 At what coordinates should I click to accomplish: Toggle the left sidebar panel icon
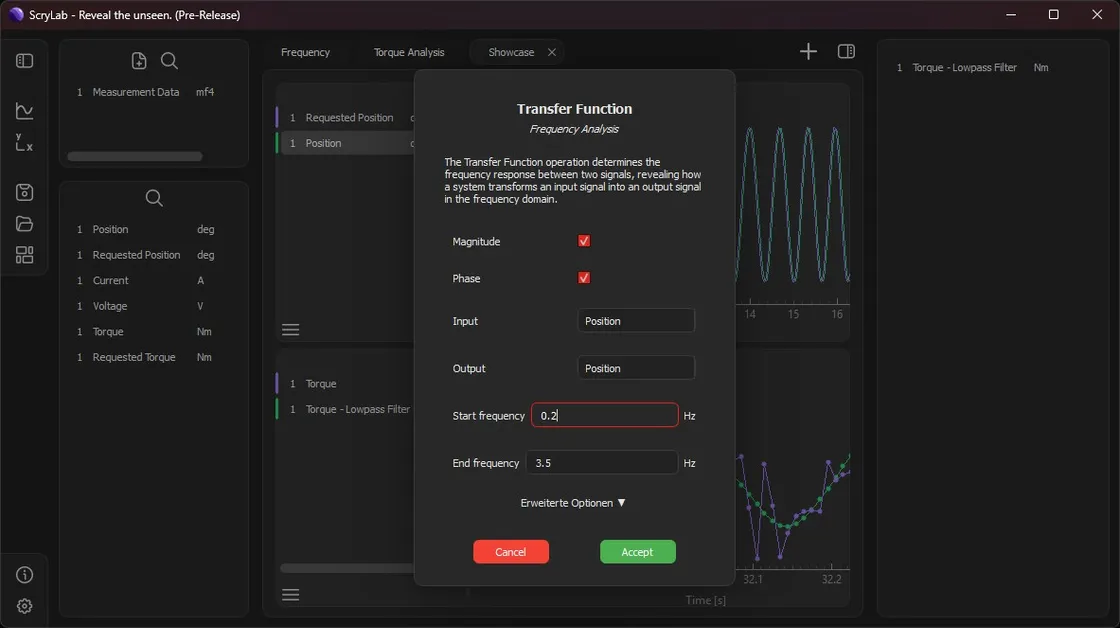pos(25,61)
